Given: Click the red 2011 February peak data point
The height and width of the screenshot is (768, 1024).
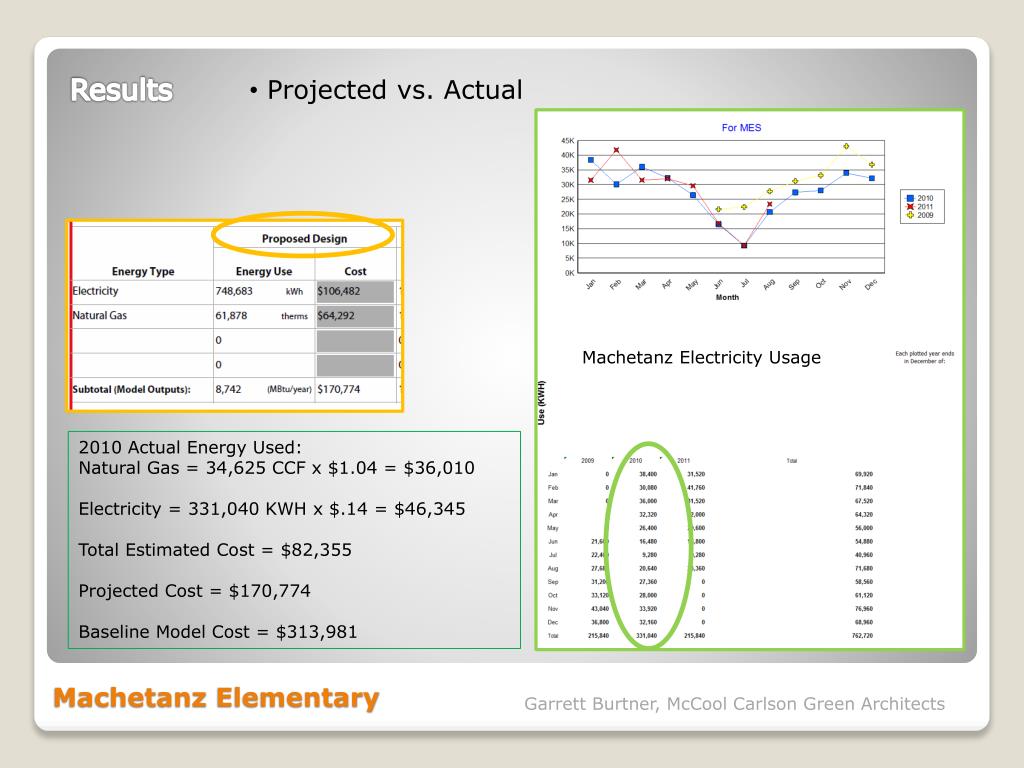Looking at the screenshot, I should coord(616,150).
